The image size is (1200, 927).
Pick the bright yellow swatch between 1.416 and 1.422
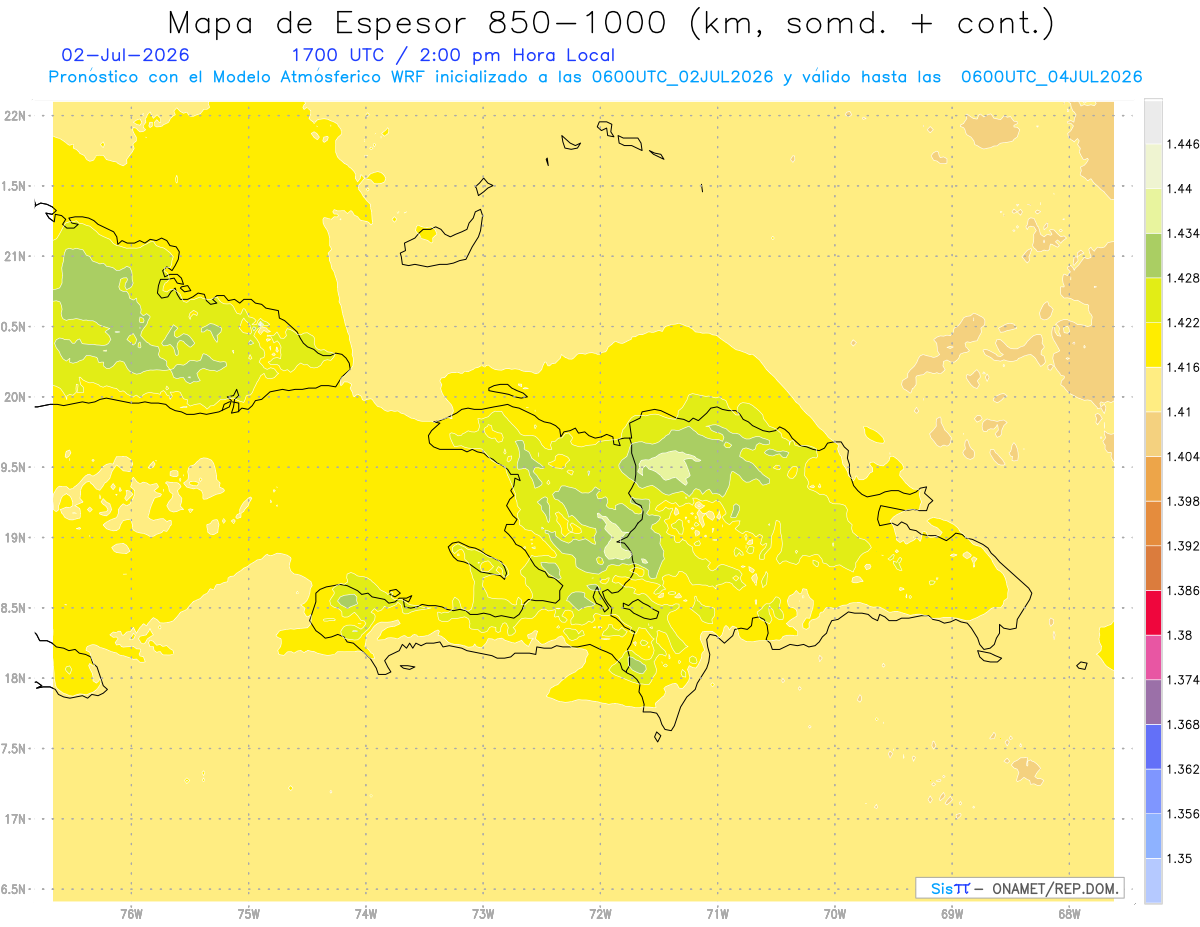[1153, 344]
